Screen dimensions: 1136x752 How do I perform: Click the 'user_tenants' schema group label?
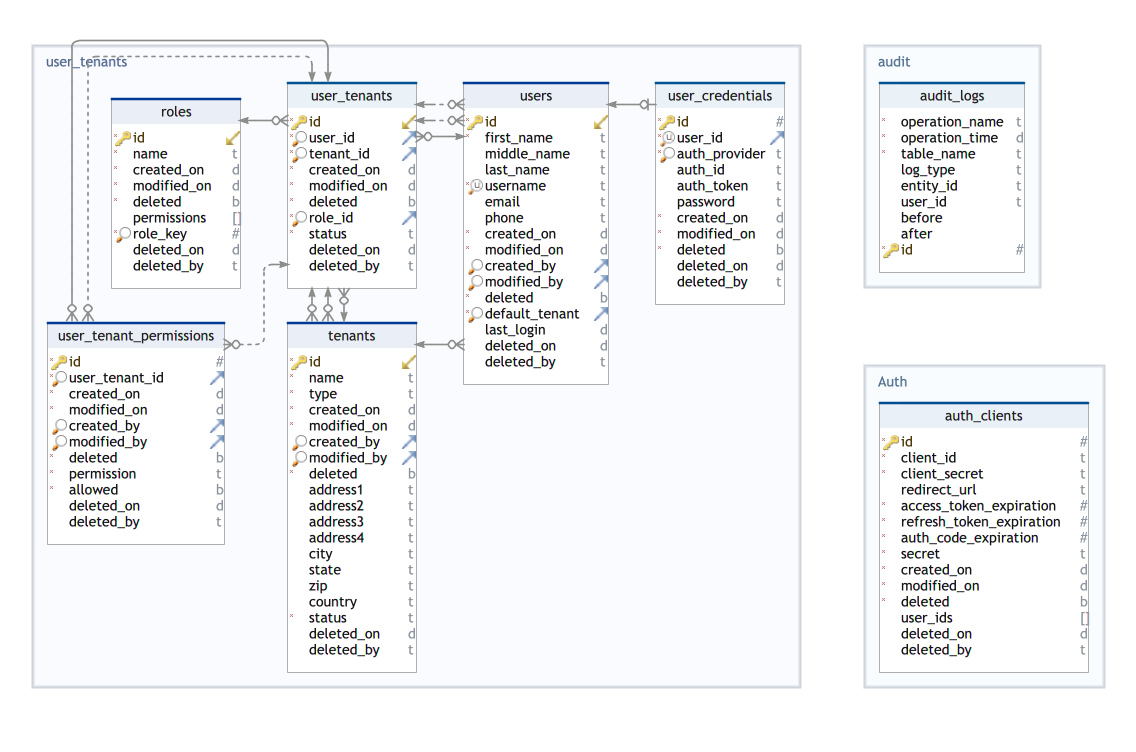(x=86, y=62)
